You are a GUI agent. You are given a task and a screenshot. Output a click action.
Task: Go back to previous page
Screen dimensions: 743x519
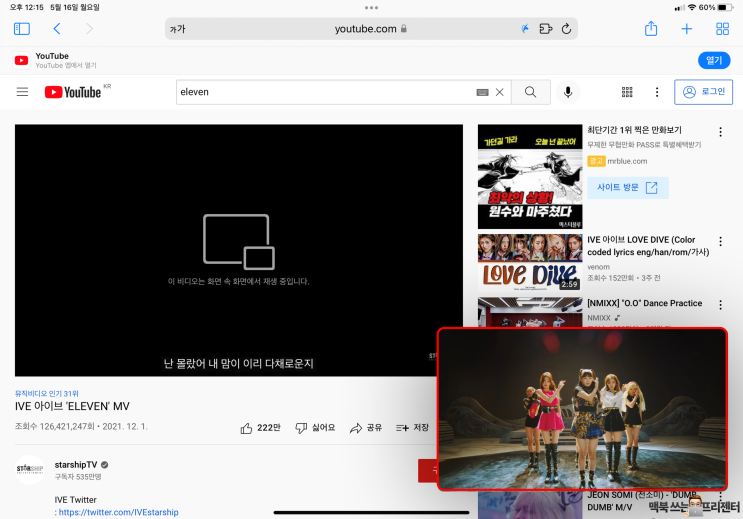57,29
